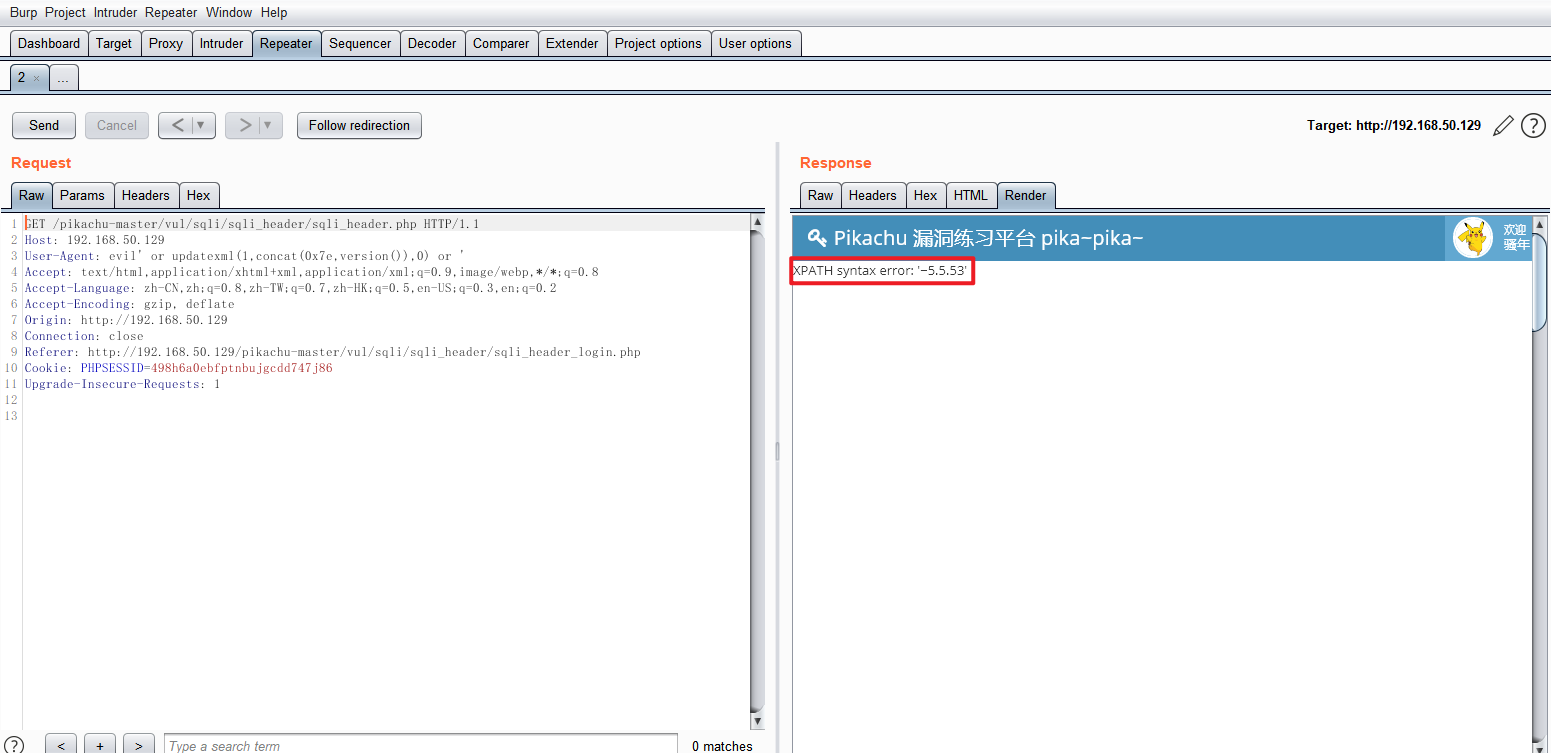Open the Intruder menu
Viewport: 1551px width, 753px height.
point(116,13)
